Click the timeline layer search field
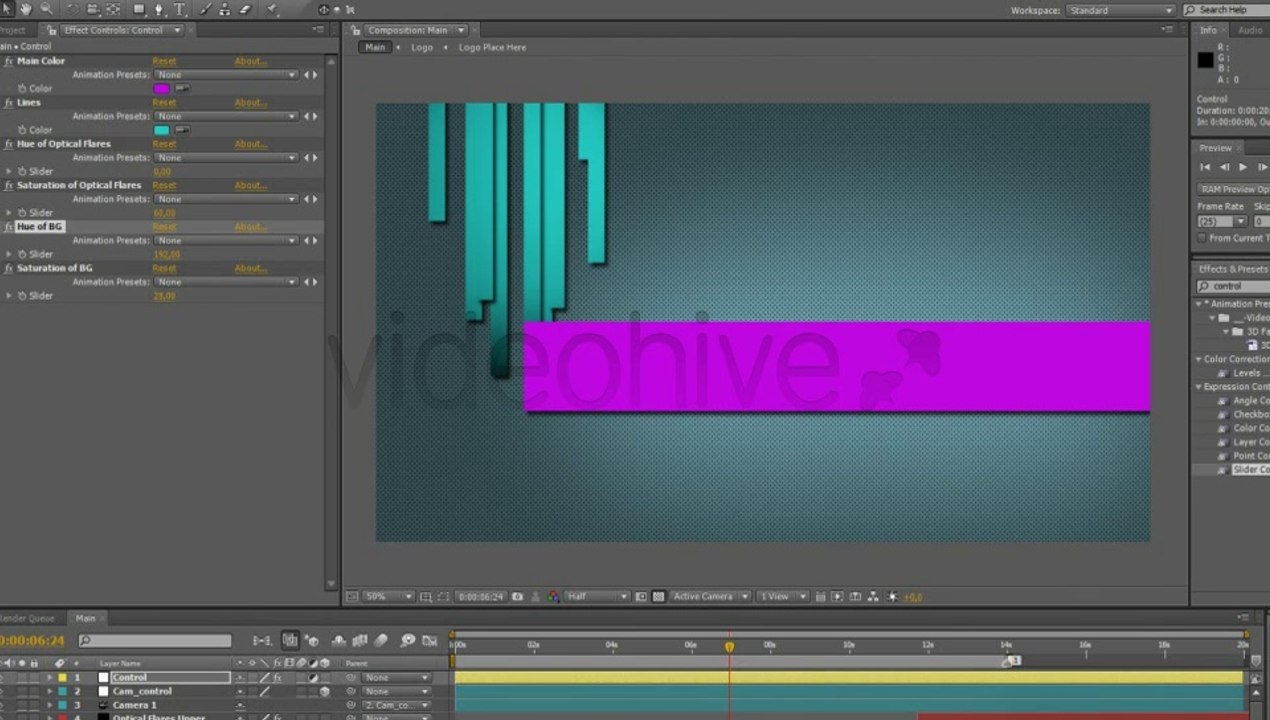Image resolution: width=1270 pixels, height=720 pixels. tap(155, 641)
